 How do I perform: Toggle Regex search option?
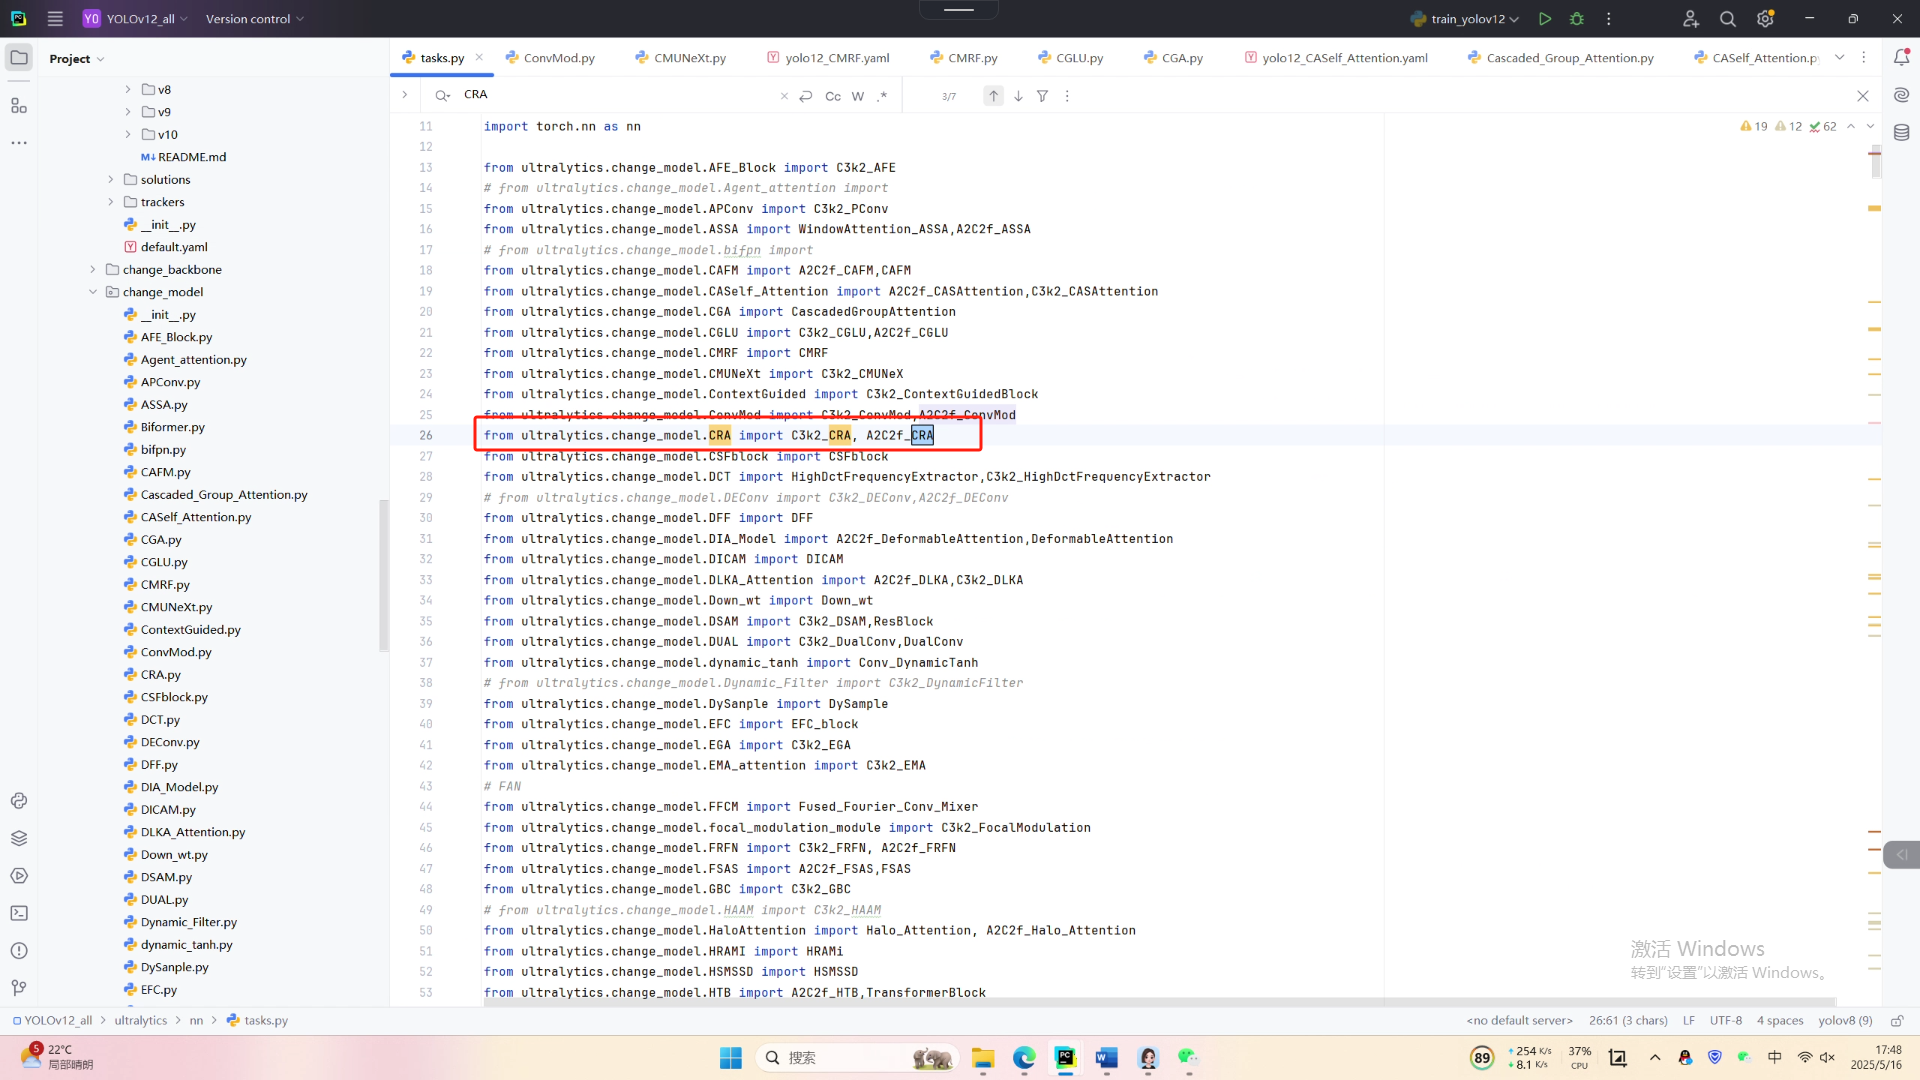pyautogui.click(x=881, y=96)
